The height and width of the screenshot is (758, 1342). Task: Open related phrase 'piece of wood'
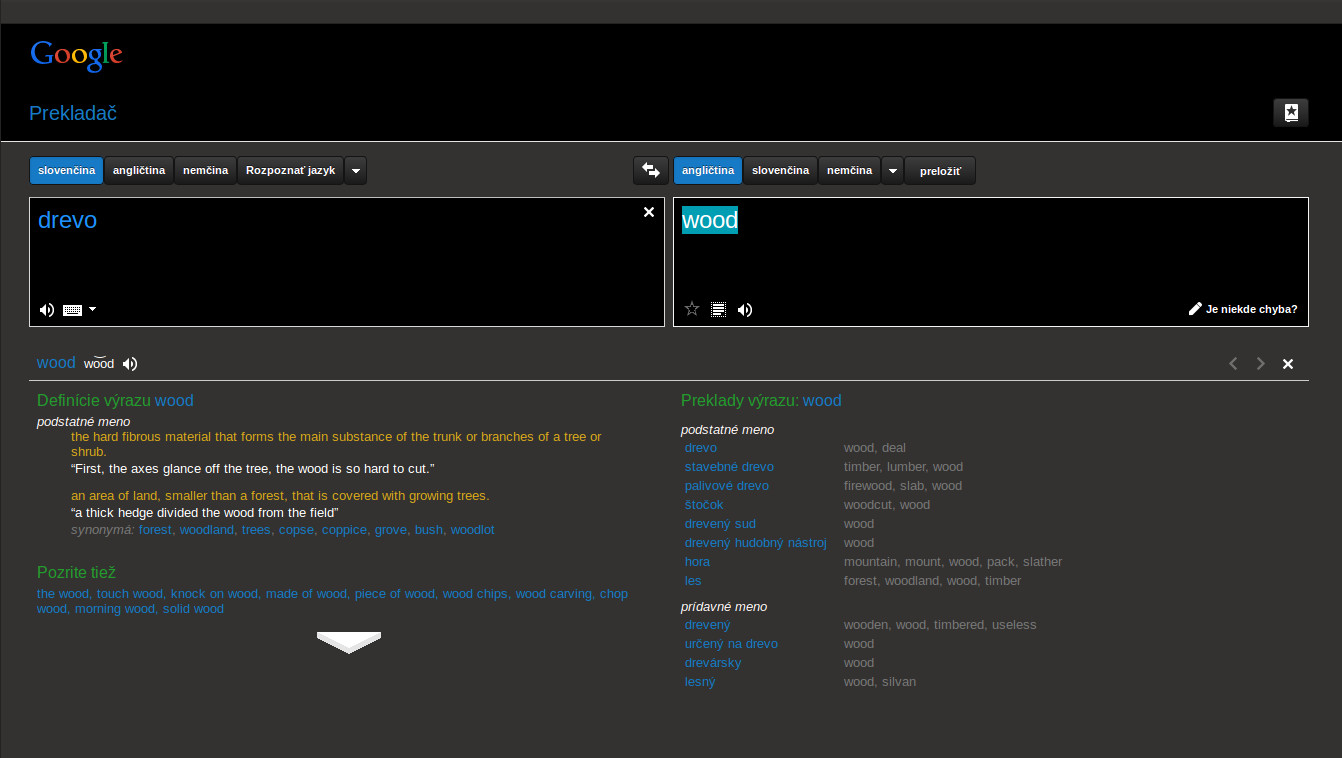(x=395, y=594)
